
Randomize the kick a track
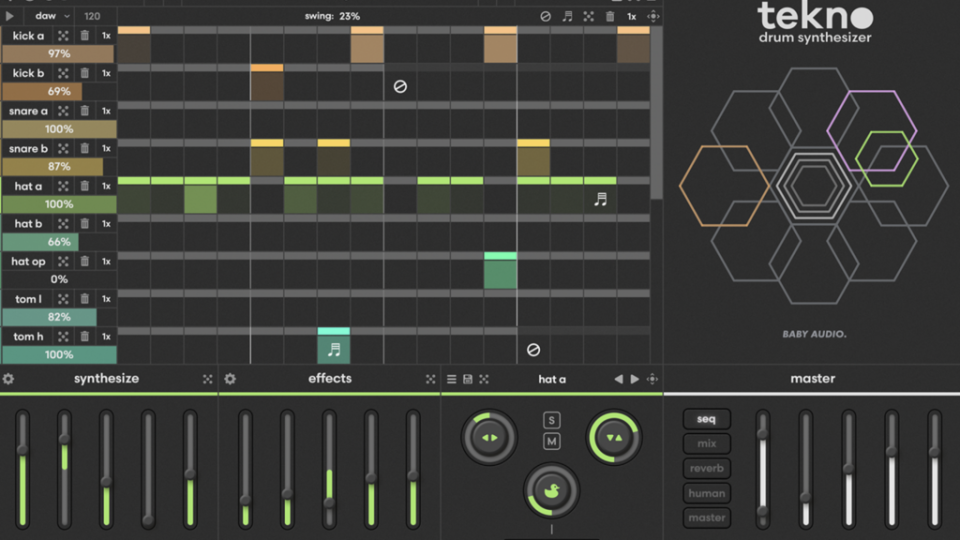[x=63, y=36]
